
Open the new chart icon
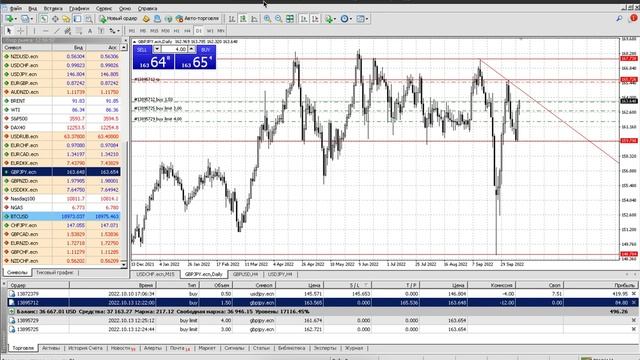(9, 19)
